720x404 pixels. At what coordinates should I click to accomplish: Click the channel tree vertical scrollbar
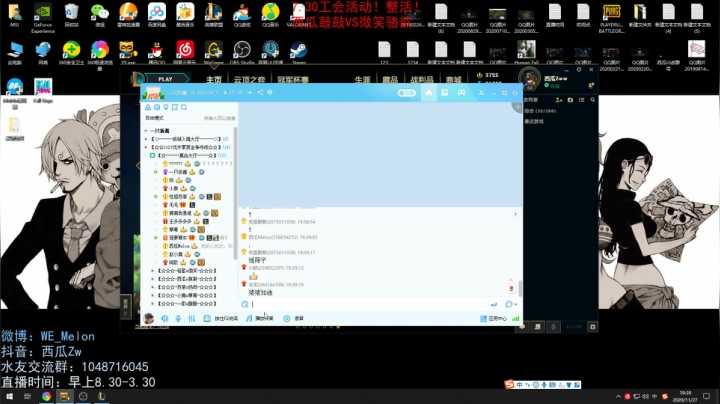click(236, 193)
